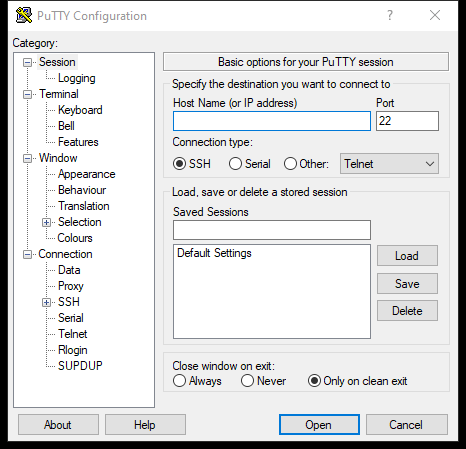Open the Telnet protocol dropdown
The image size is (466, 449).
pos(389,164)
